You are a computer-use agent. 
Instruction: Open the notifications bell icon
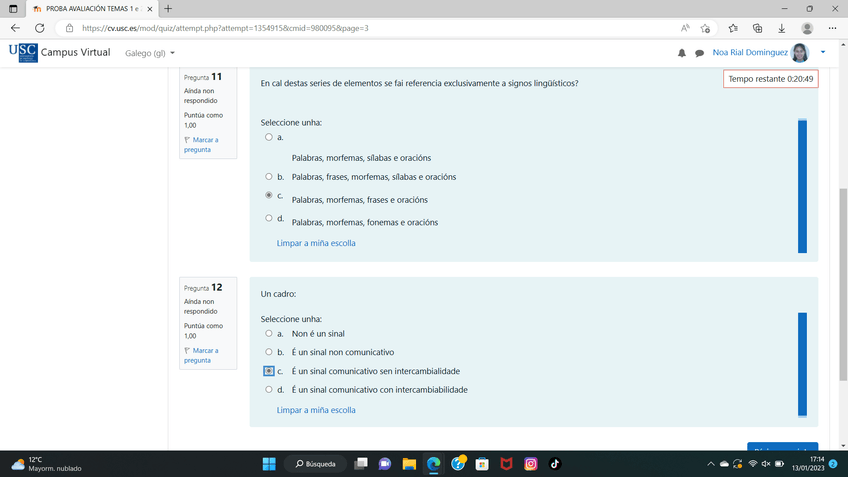(x=681, y=53)
